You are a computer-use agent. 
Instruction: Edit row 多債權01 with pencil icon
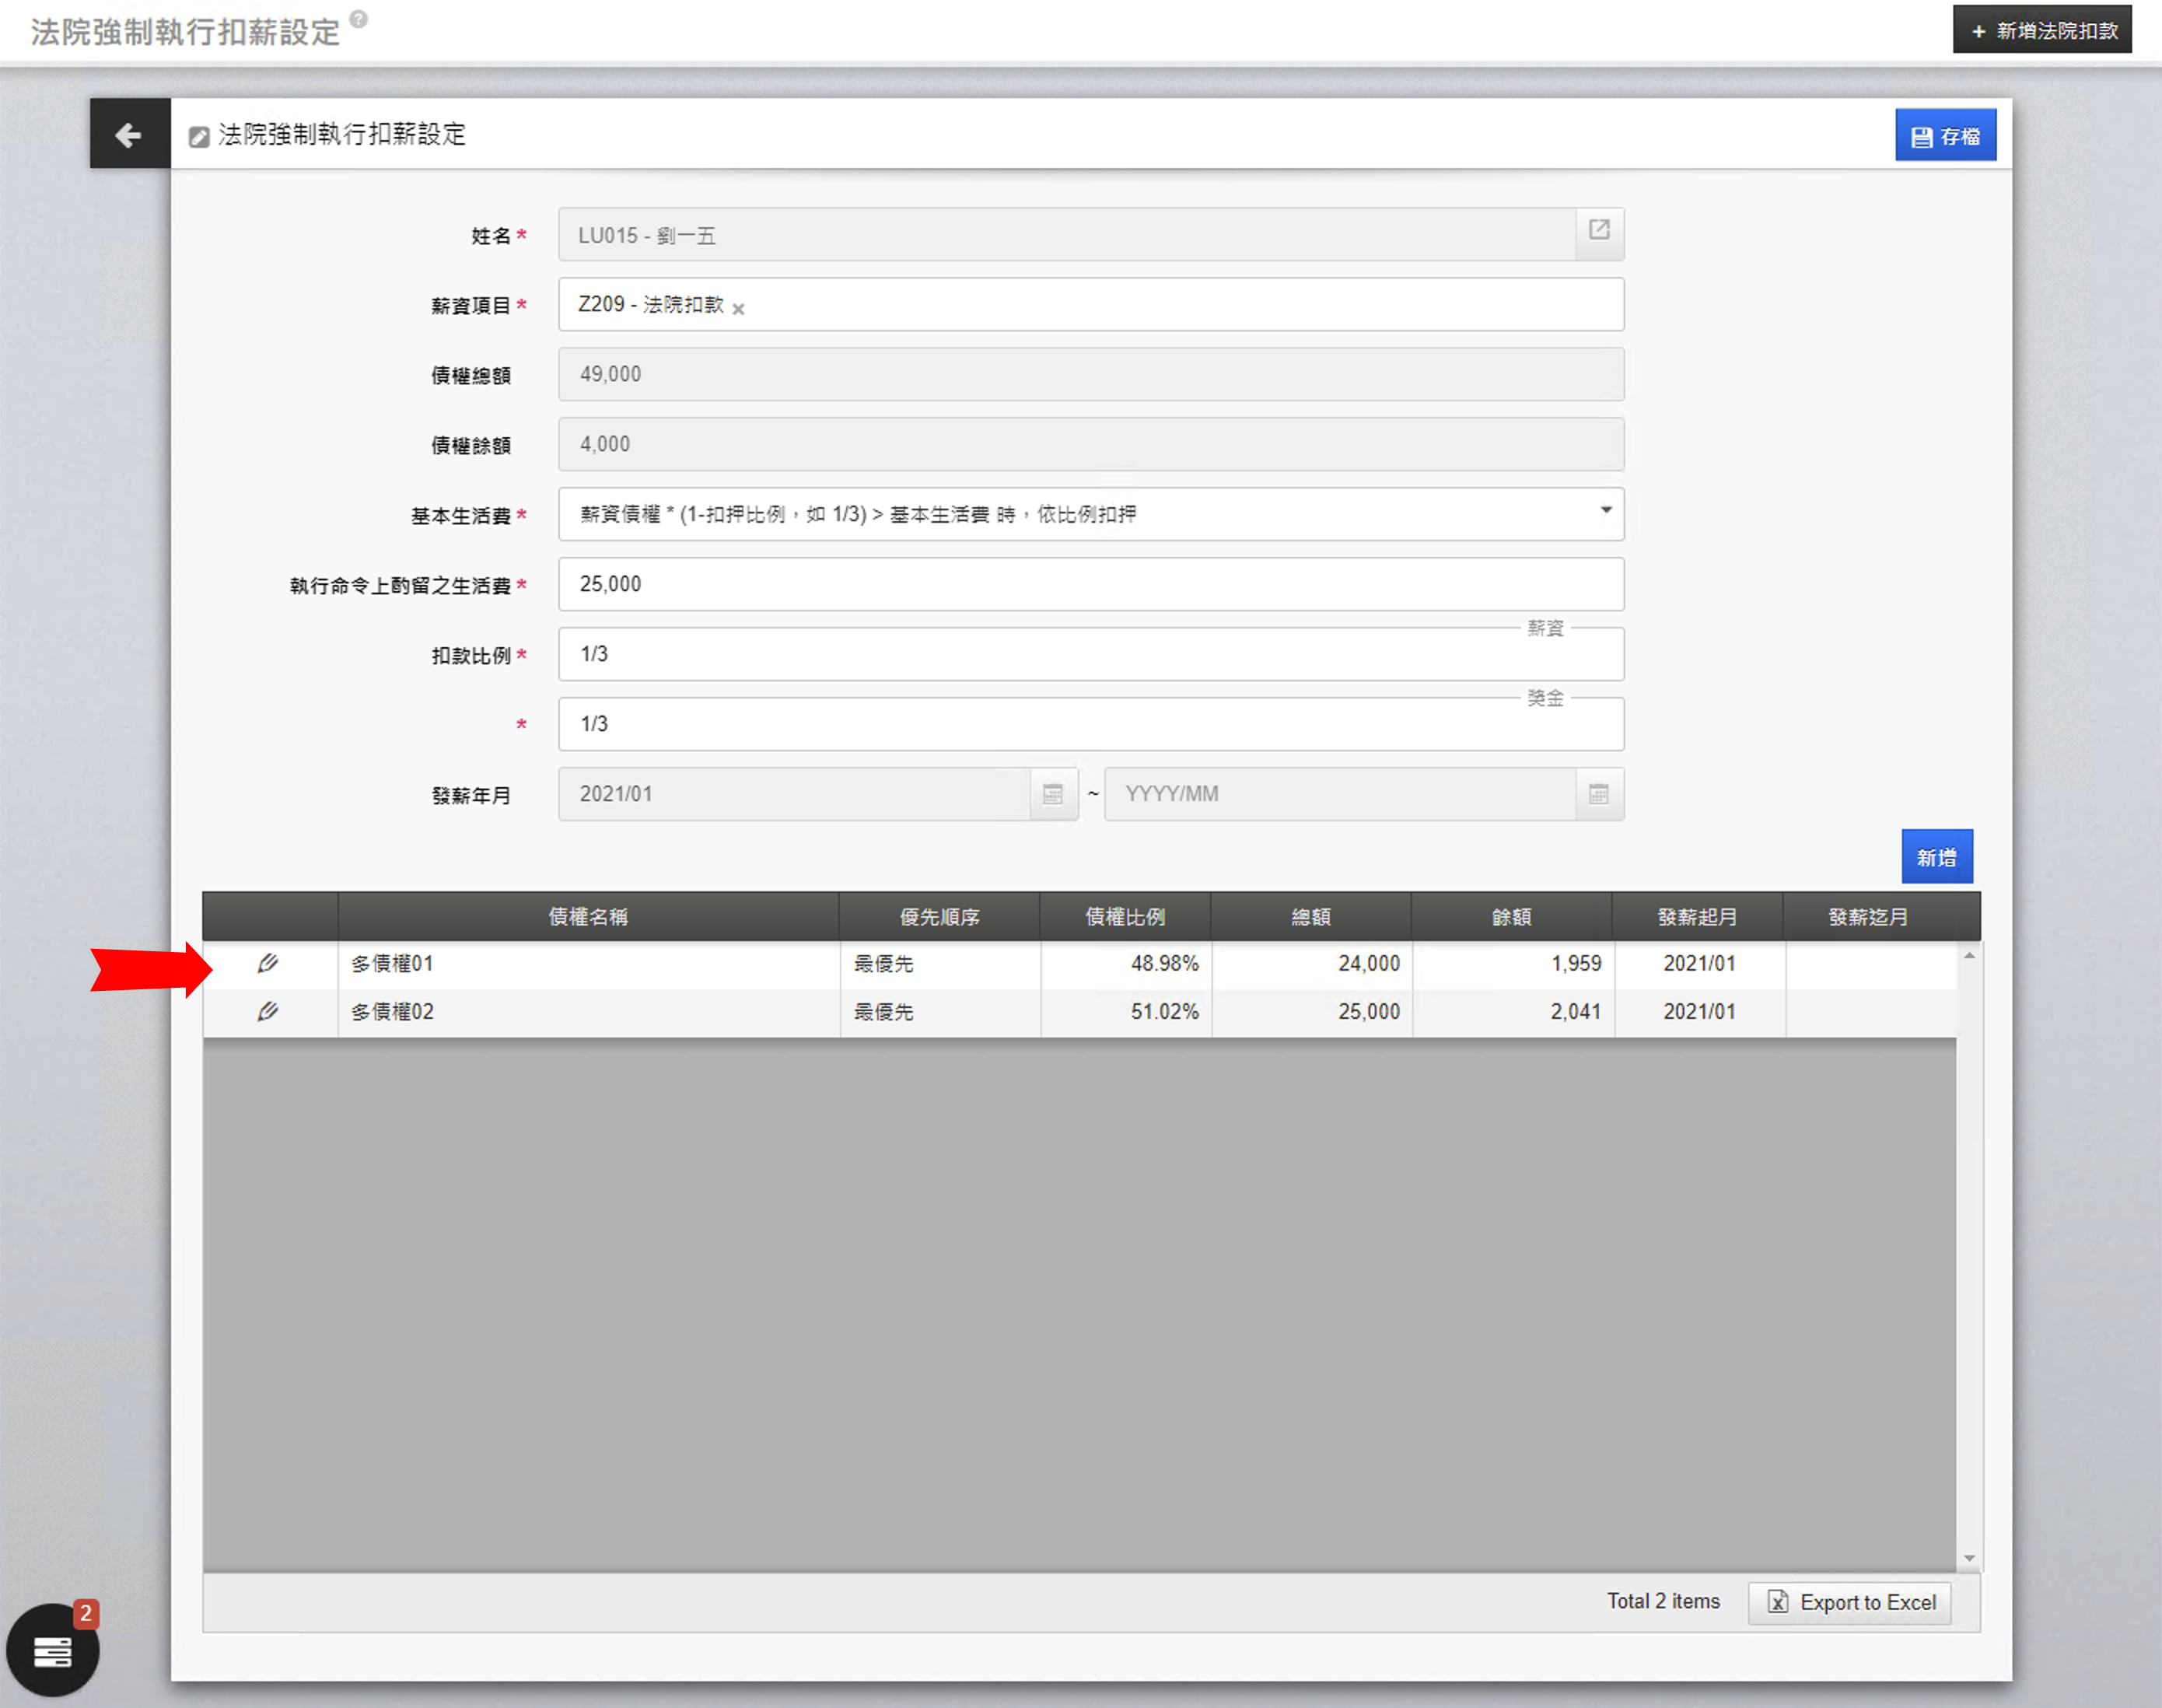[267, 963]
